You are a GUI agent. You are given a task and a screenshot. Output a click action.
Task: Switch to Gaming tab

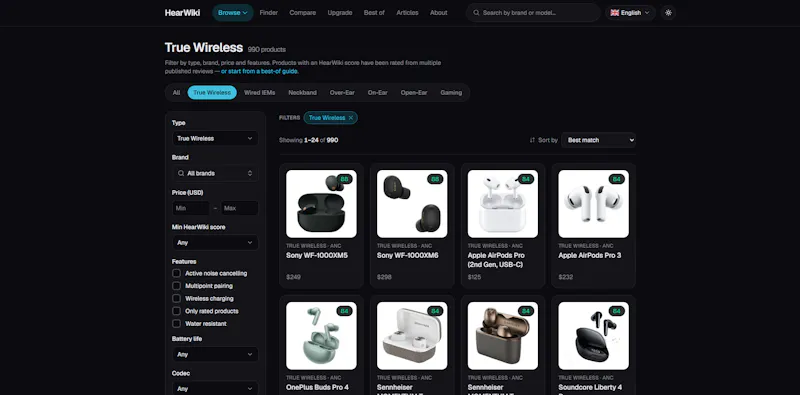click(x=451, y=93)
